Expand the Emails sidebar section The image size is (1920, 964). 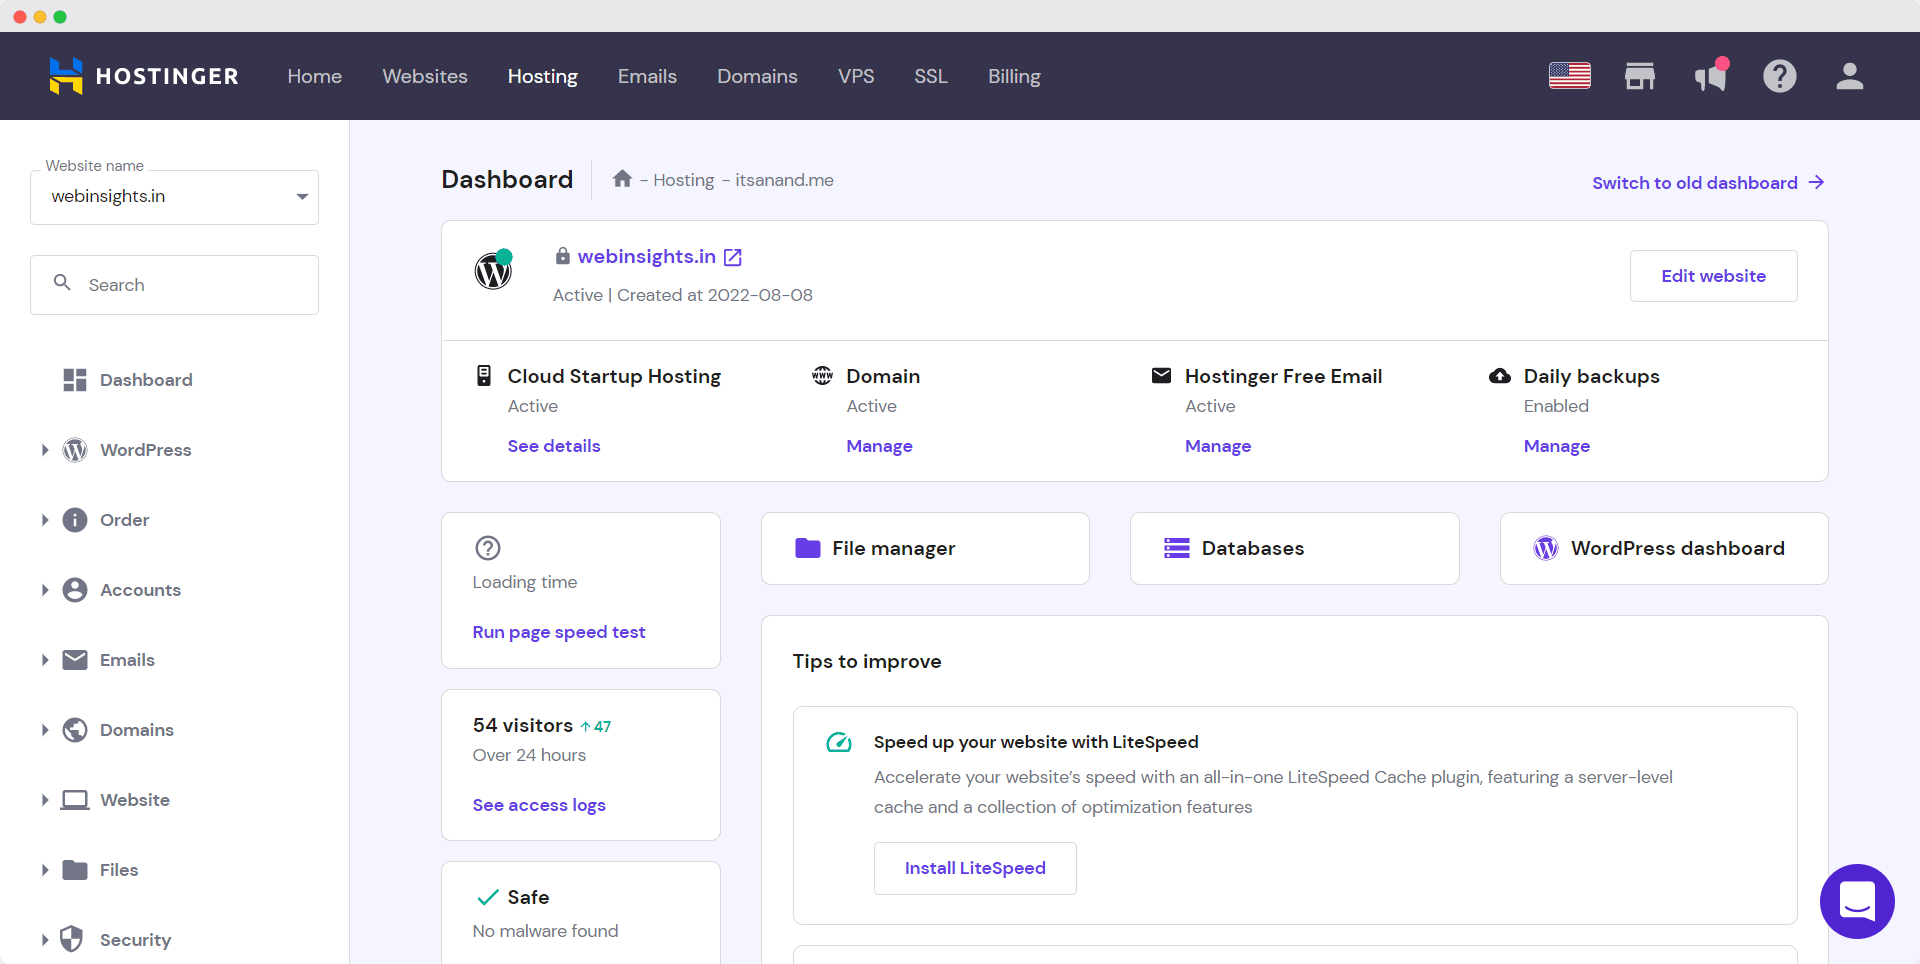coord(45,660)
